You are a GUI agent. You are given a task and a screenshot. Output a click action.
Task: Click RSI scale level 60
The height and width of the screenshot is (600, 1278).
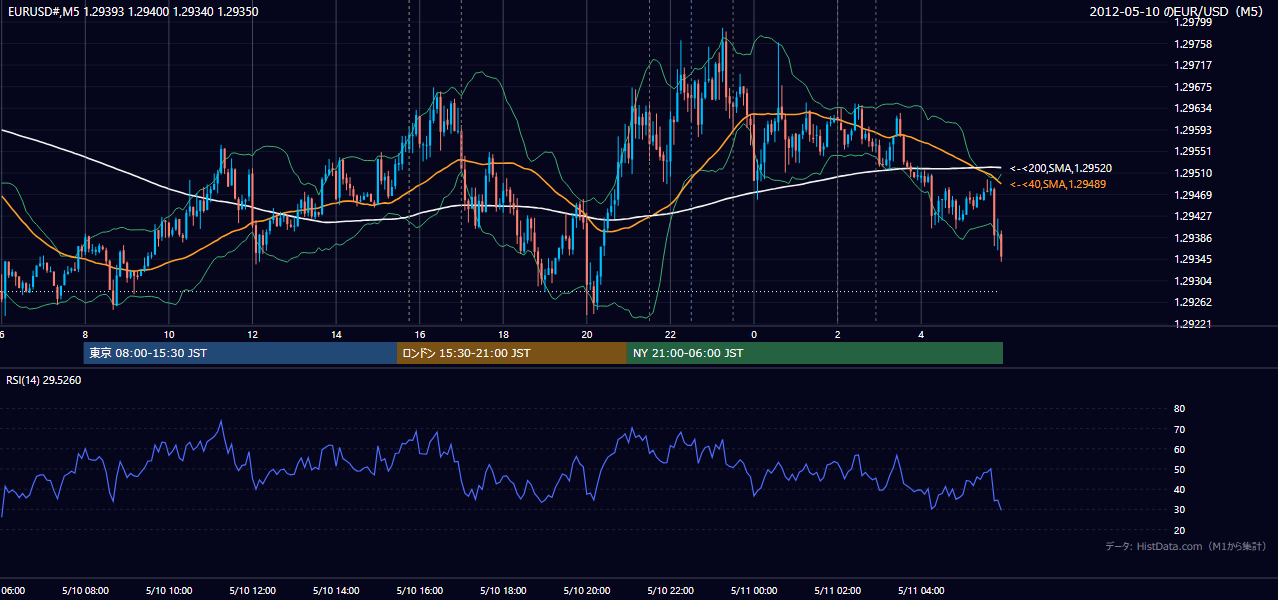tap(1179, 449)
